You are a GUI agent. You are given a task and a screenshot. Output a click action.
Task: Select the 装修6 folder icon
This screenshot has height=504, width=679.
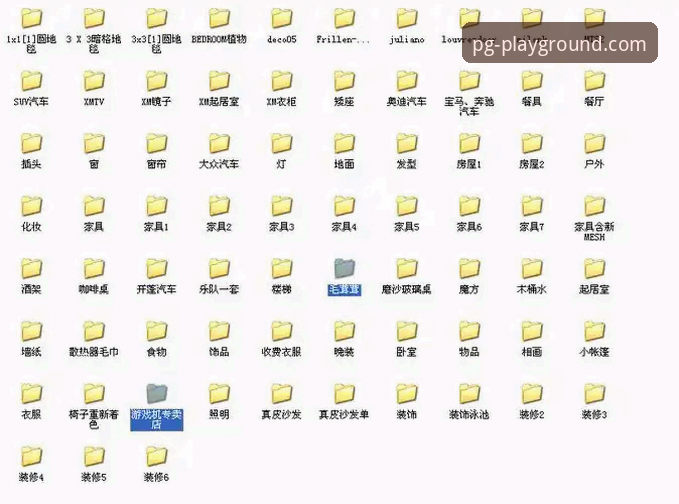156,456
